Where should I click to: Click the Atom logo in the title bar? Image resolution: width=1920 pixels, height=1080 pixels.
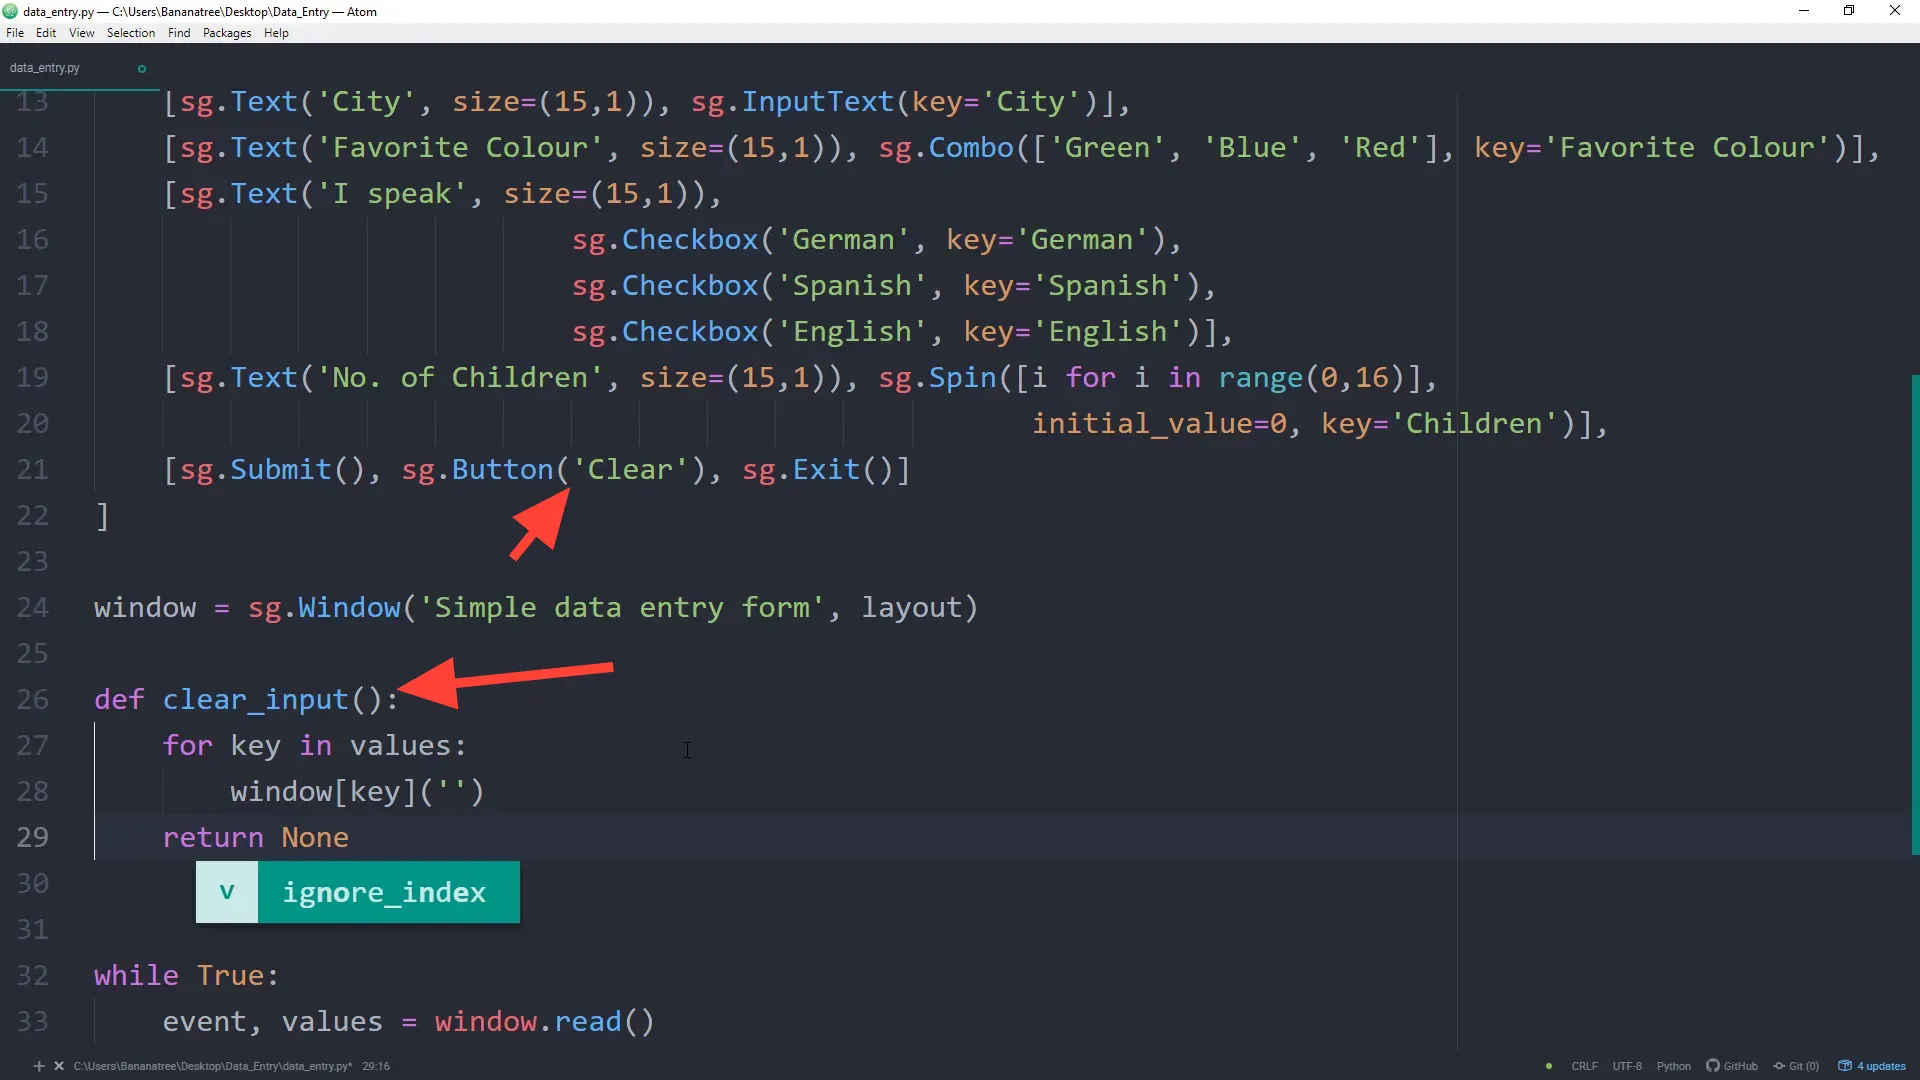tap(10, 11)
